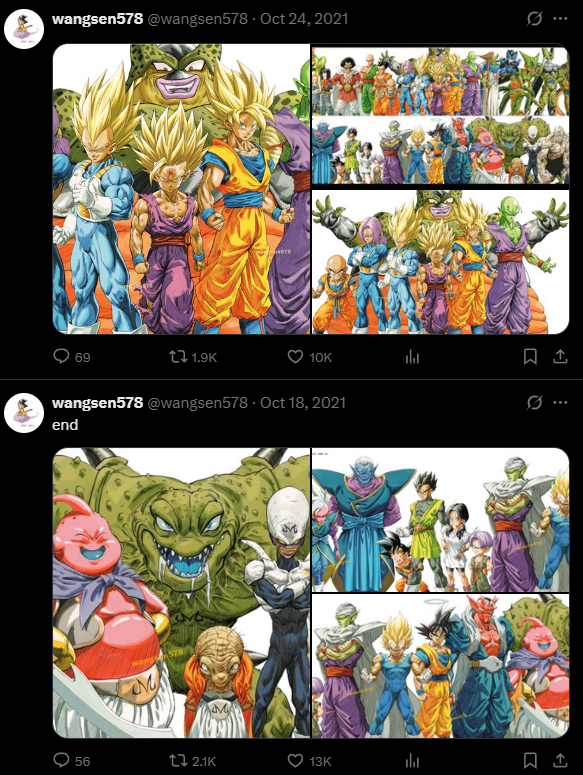Screen dimensions: 583x775
Task: Open replies on the 'end' post
Action: 72,760
